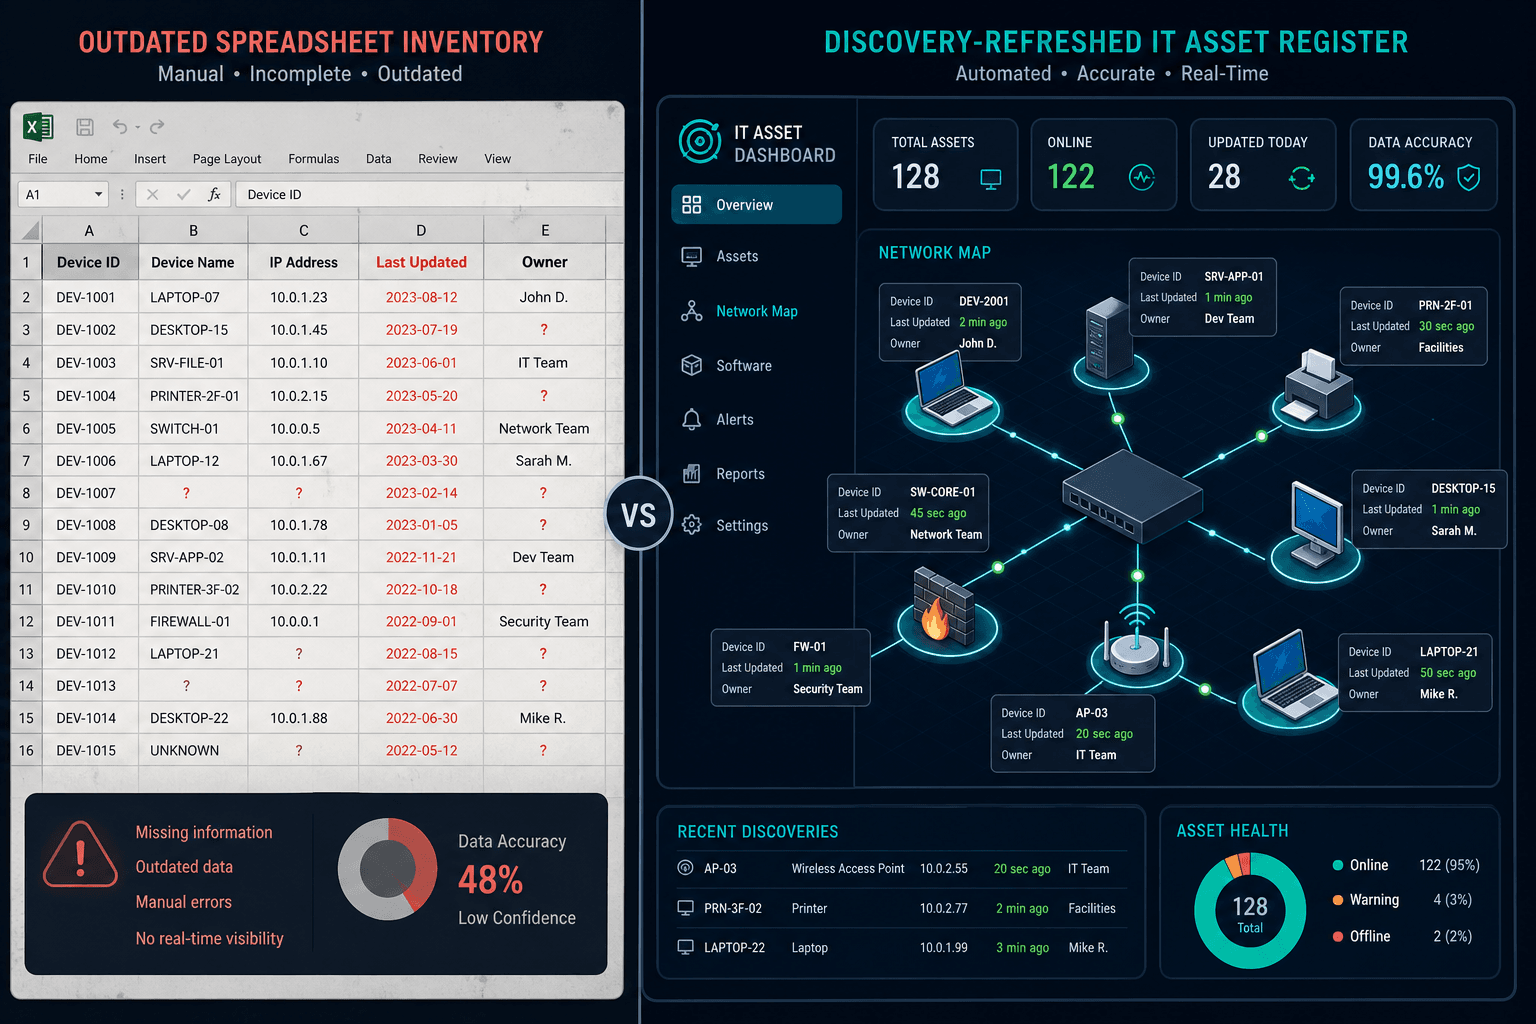Open the undo history dropdown arrow

click(x=137, y=128)
